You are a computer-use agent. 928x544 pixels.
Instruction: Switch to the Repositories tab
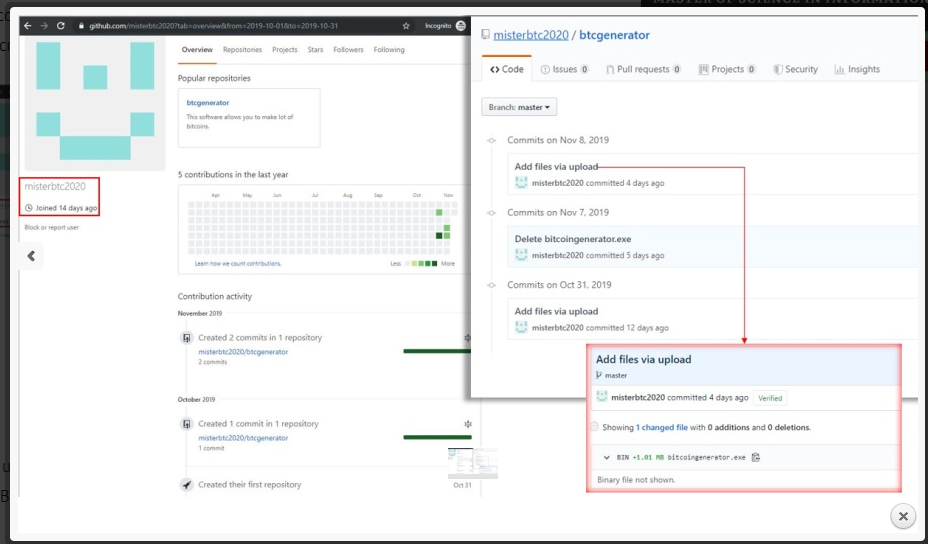(x=242, y=49)
